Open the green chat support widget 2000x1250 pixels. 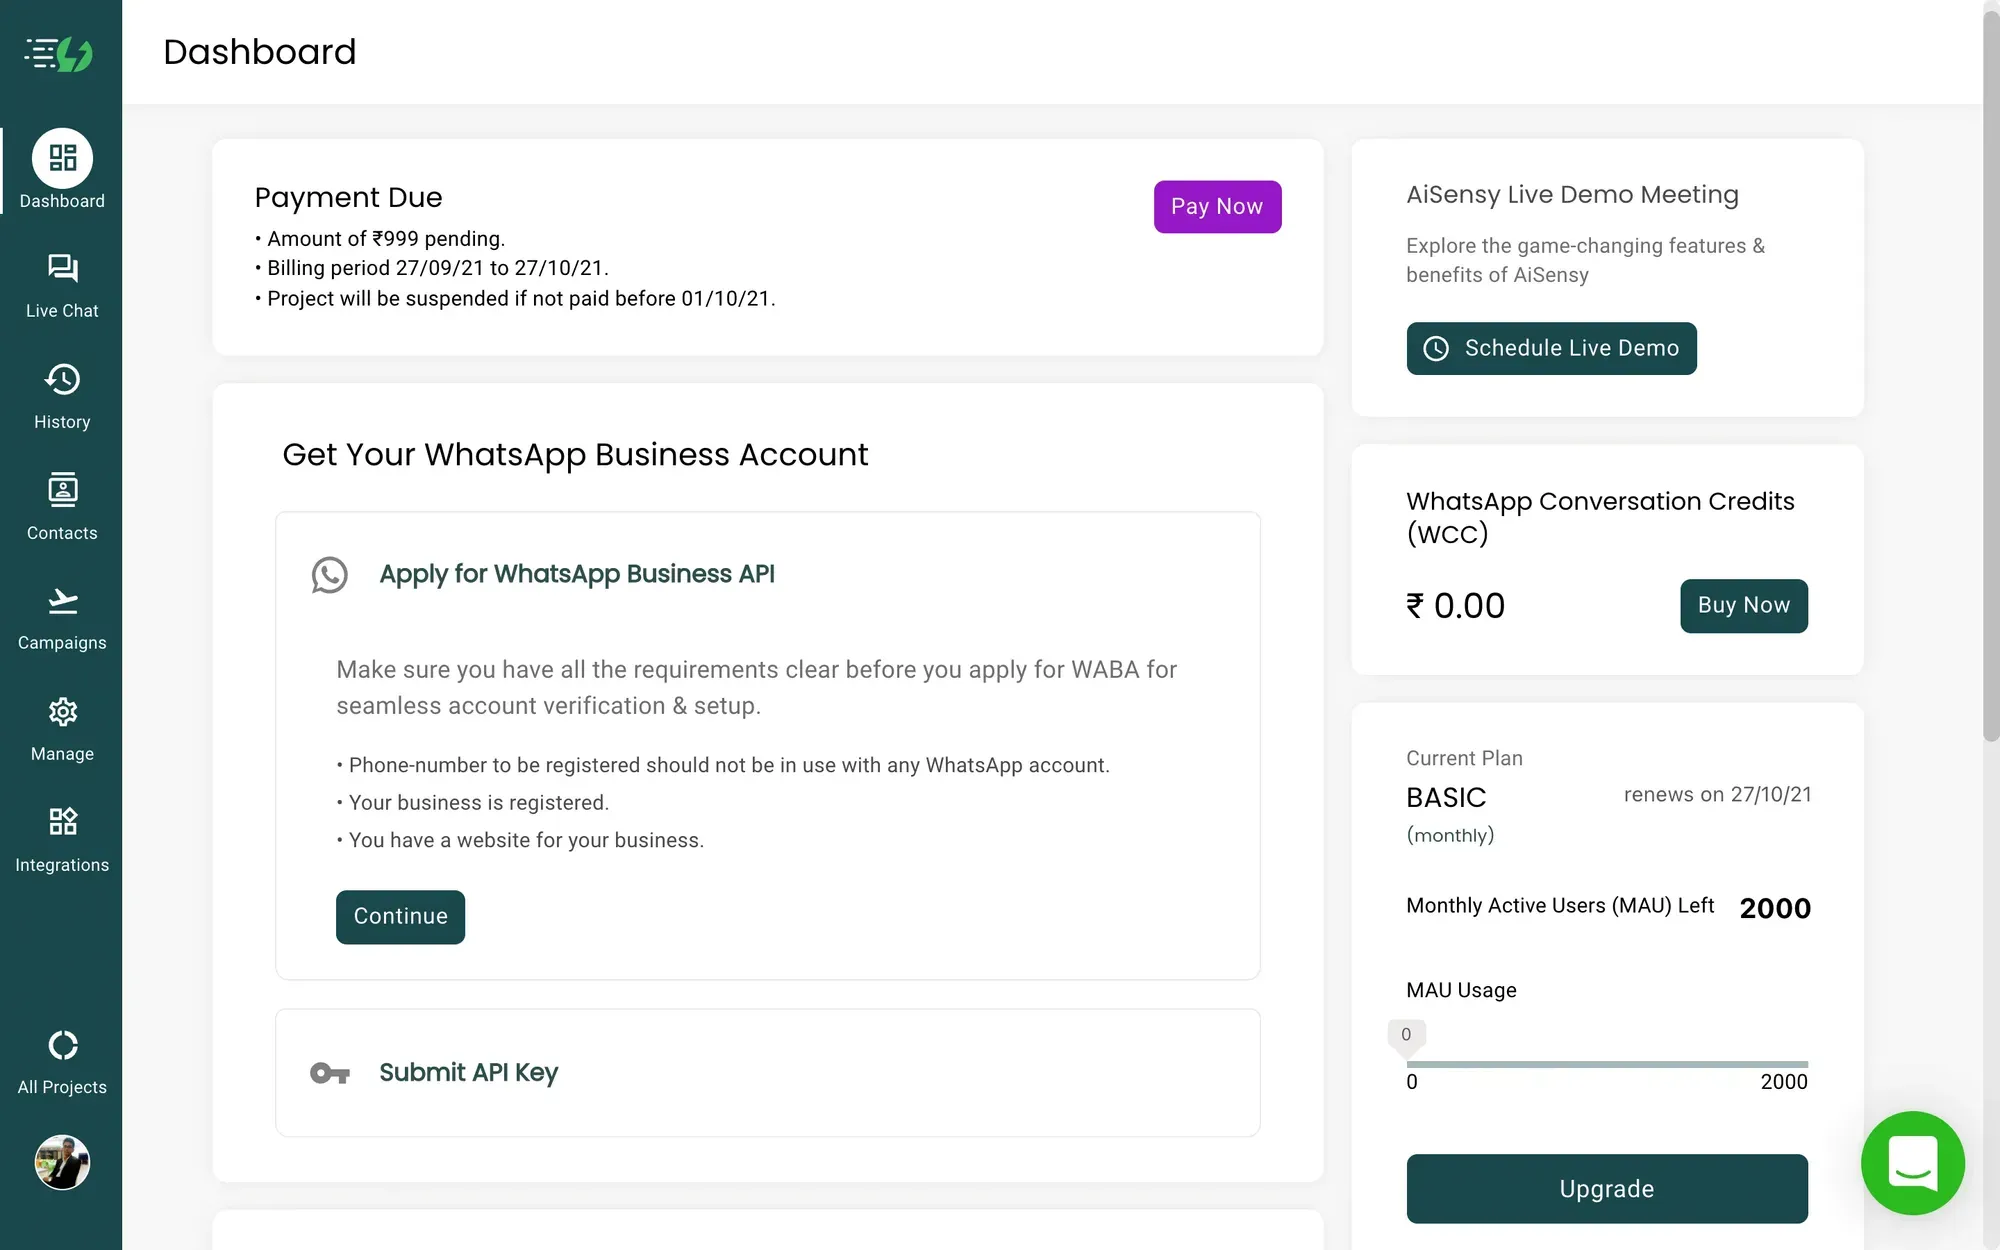coord(1912,1163)
